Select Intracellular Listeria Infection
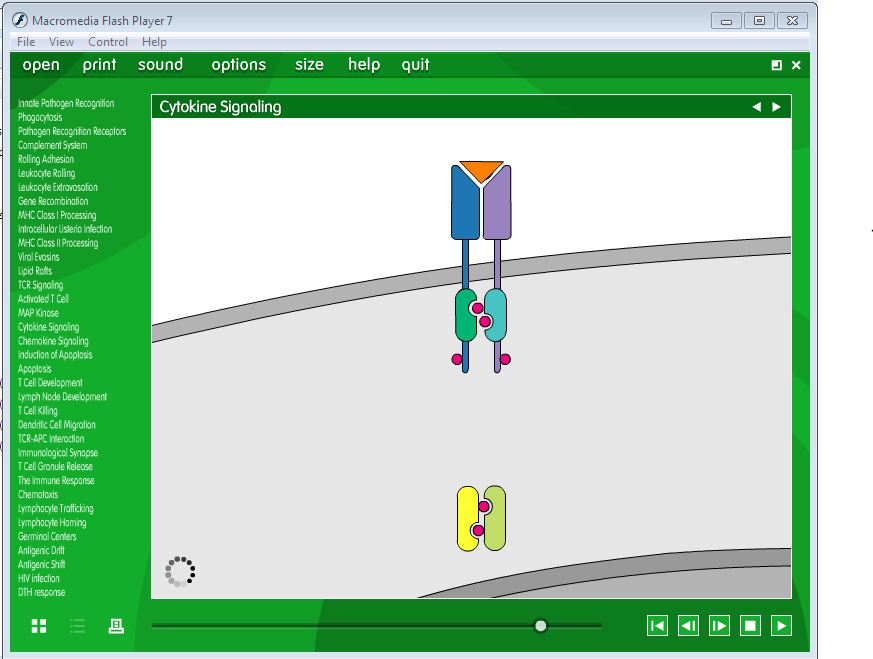Image resolution: width=873 pixels, height=659 pixels. (x=65, y=229)
